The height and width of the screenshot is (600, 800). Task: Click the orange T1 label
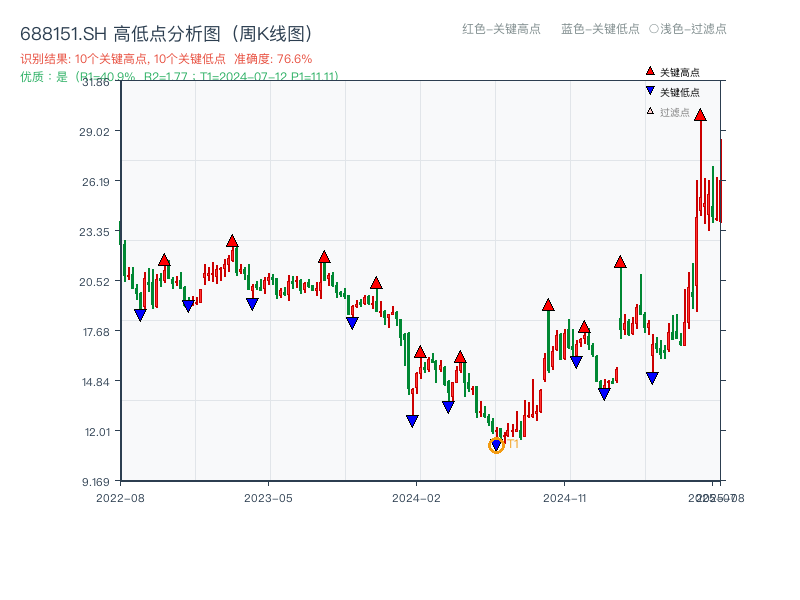[513, 444]
